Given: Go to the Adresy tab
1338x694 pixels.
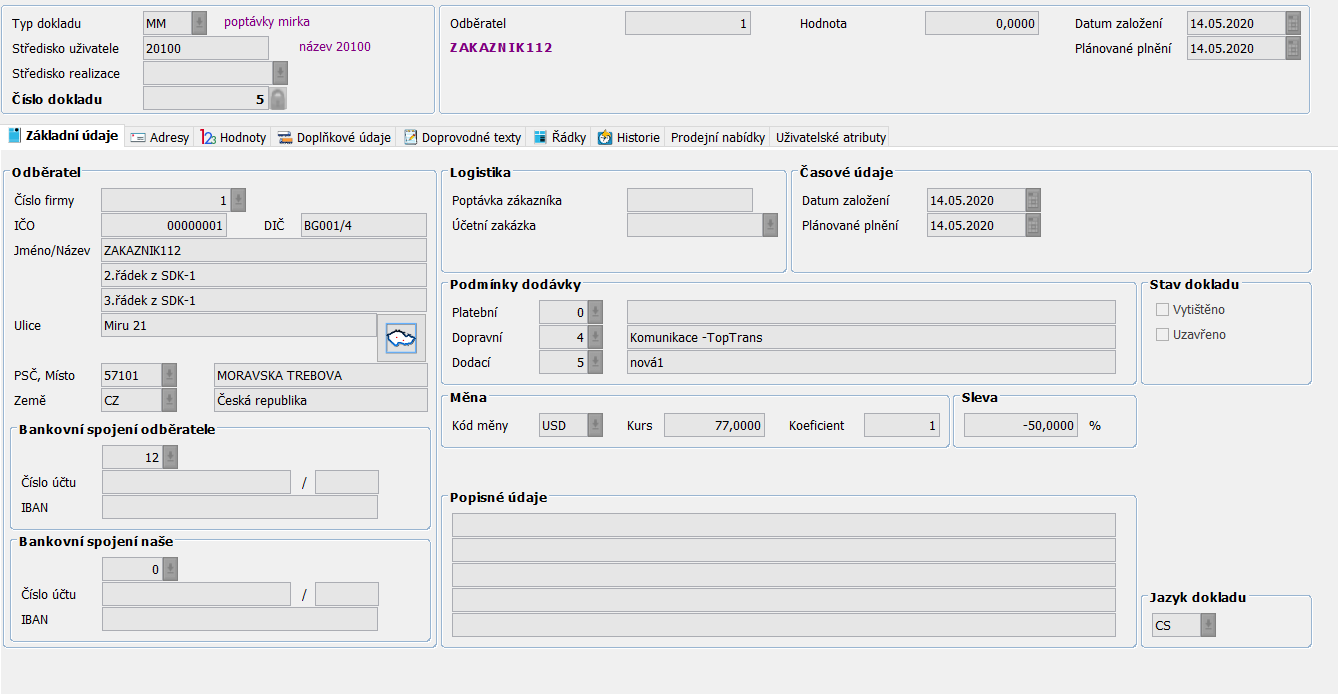Looking at the screenshot, I should tap(160, 138).
